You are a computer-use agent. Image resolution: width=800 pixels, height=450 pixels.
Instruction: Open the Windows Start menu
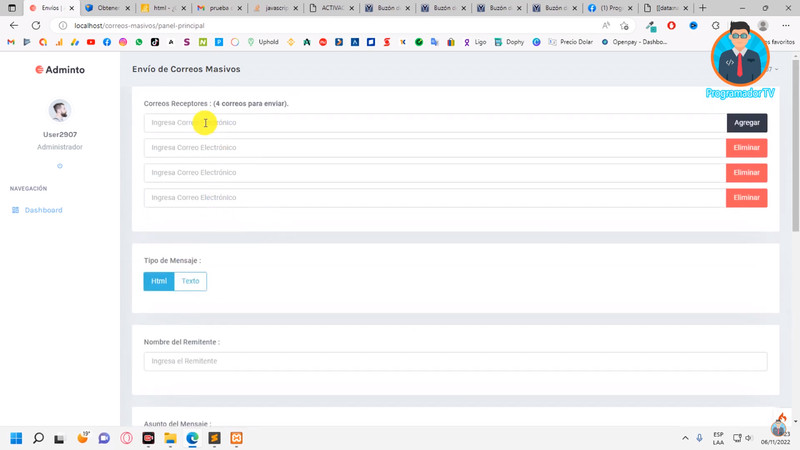pos(16,438)
